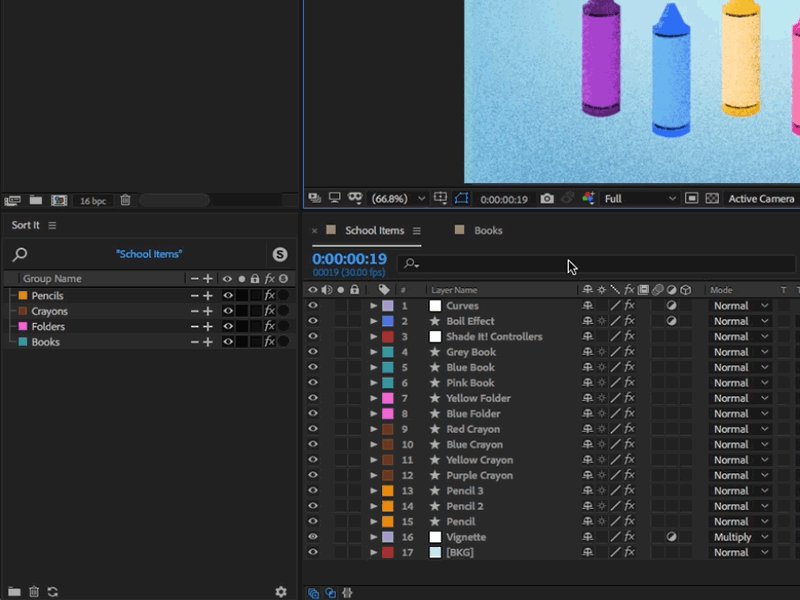Screen dimensions: 800x600
Task: Click the show channel color icon
Action: 588,199
